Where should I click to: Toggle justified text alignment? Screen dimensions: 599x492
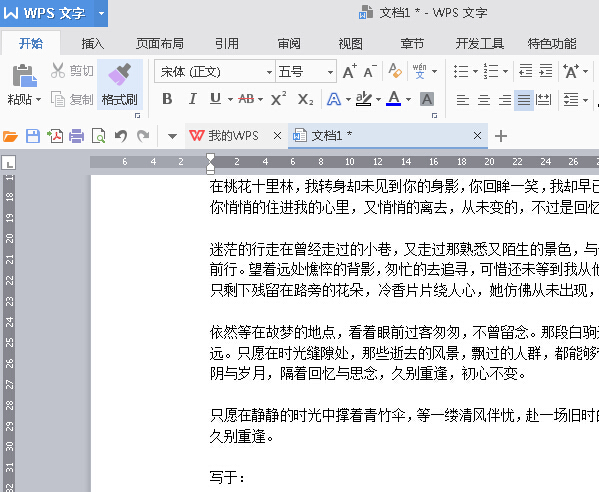tap(524, 100)
